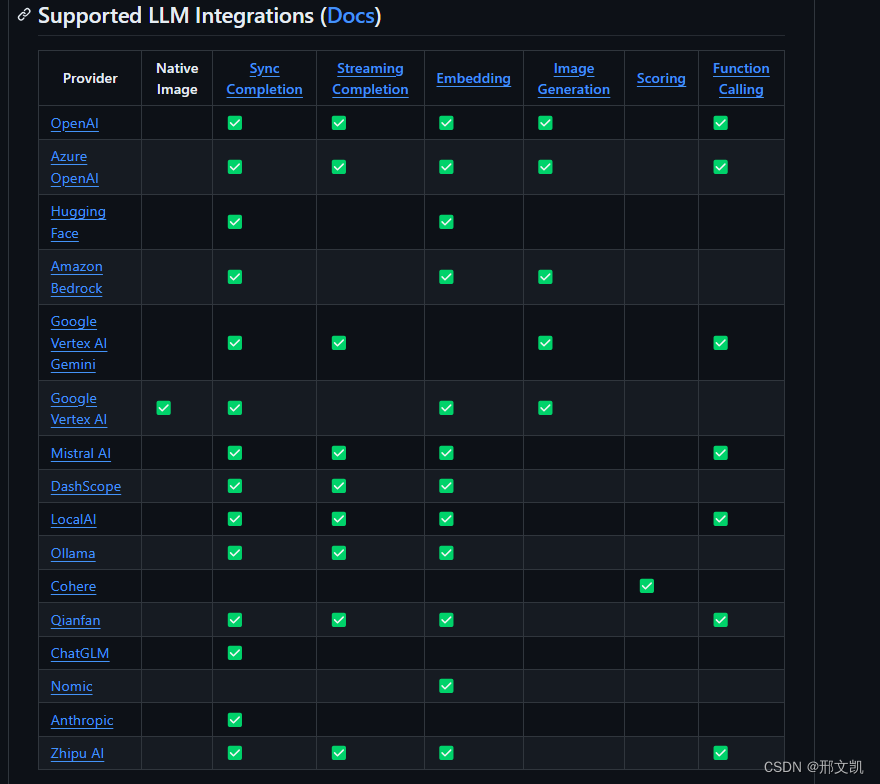The width and height of the screenshot is (880, 784).
Task: Click the 'Supported LLM Integrations' heading text
Action: [176, 16]
